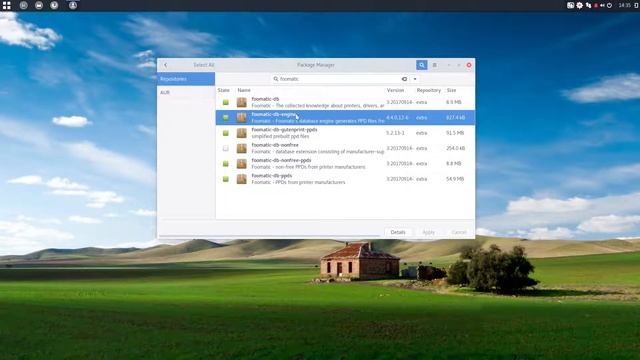
Task: Select the foomatic-db package name
Action: [265, 99]
